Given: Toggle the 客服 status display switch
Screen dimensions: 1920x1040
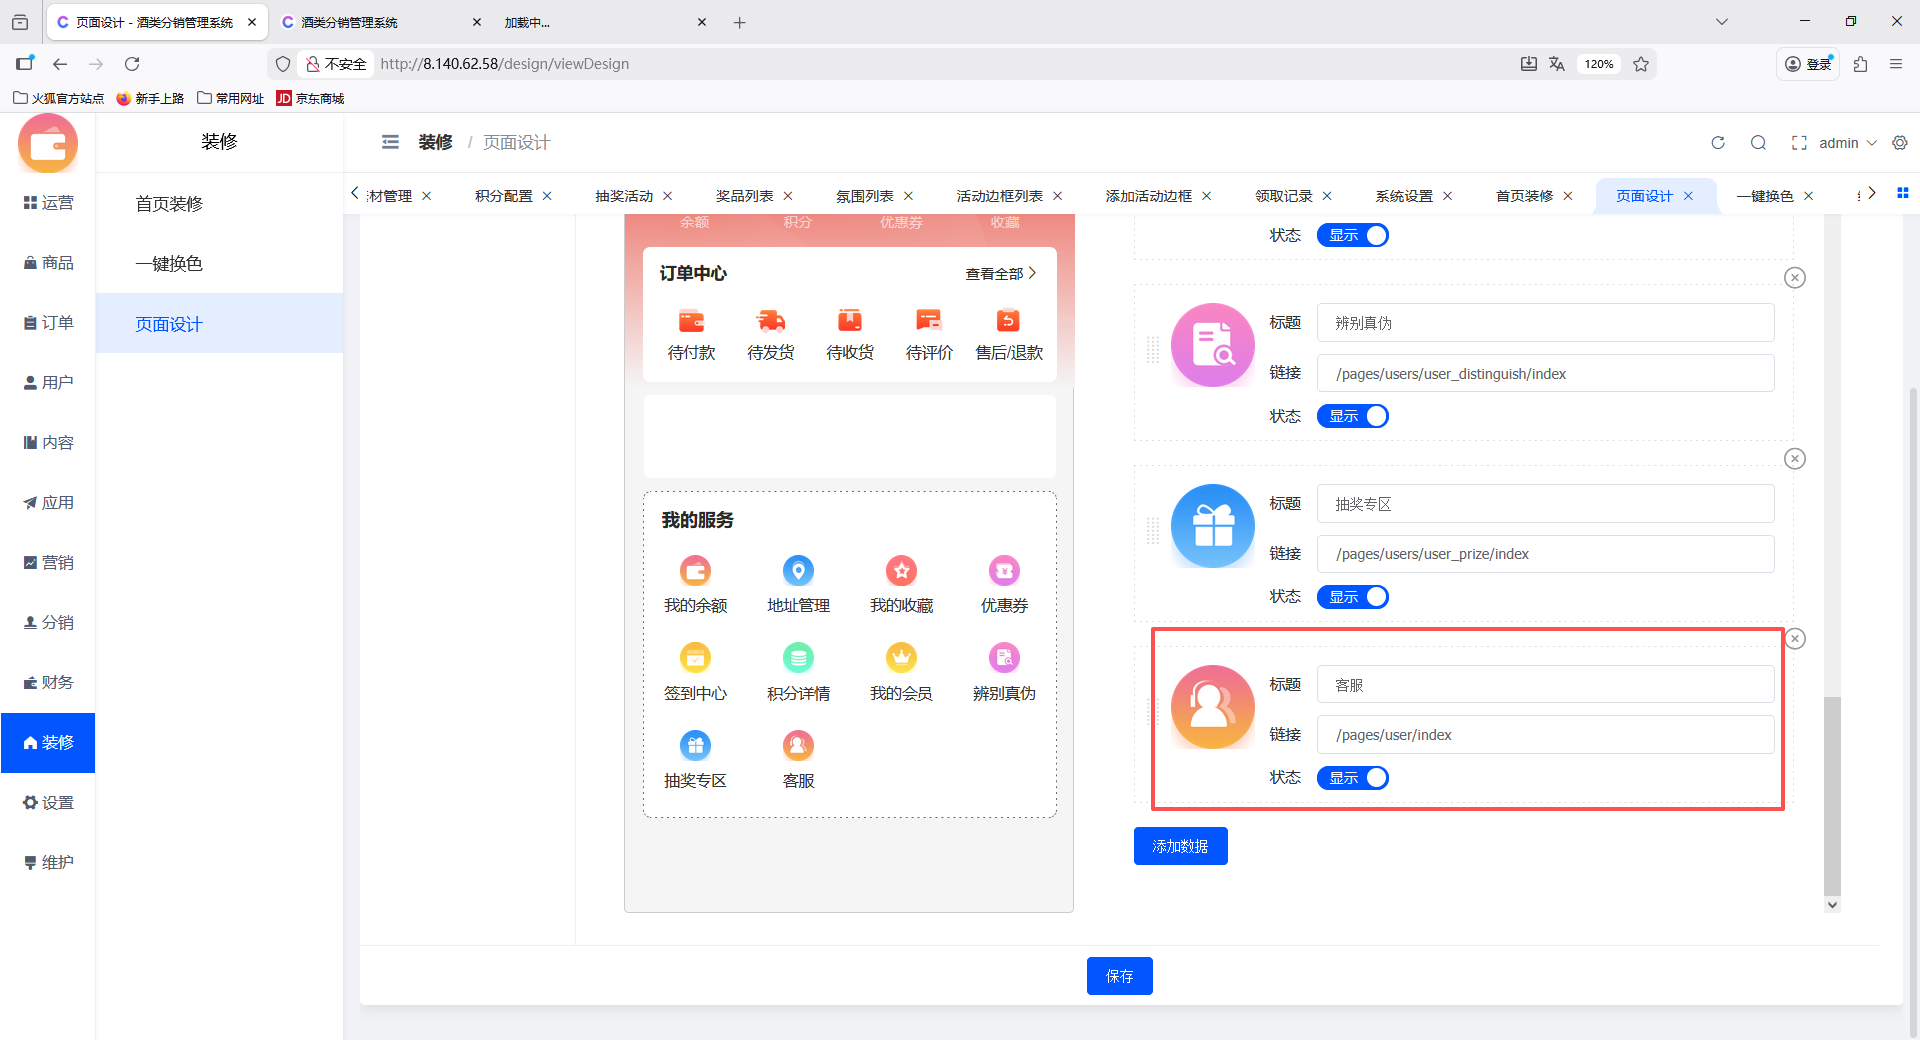Looking at the screenshot, I should pyautogui.click(x=1352, y=778).
